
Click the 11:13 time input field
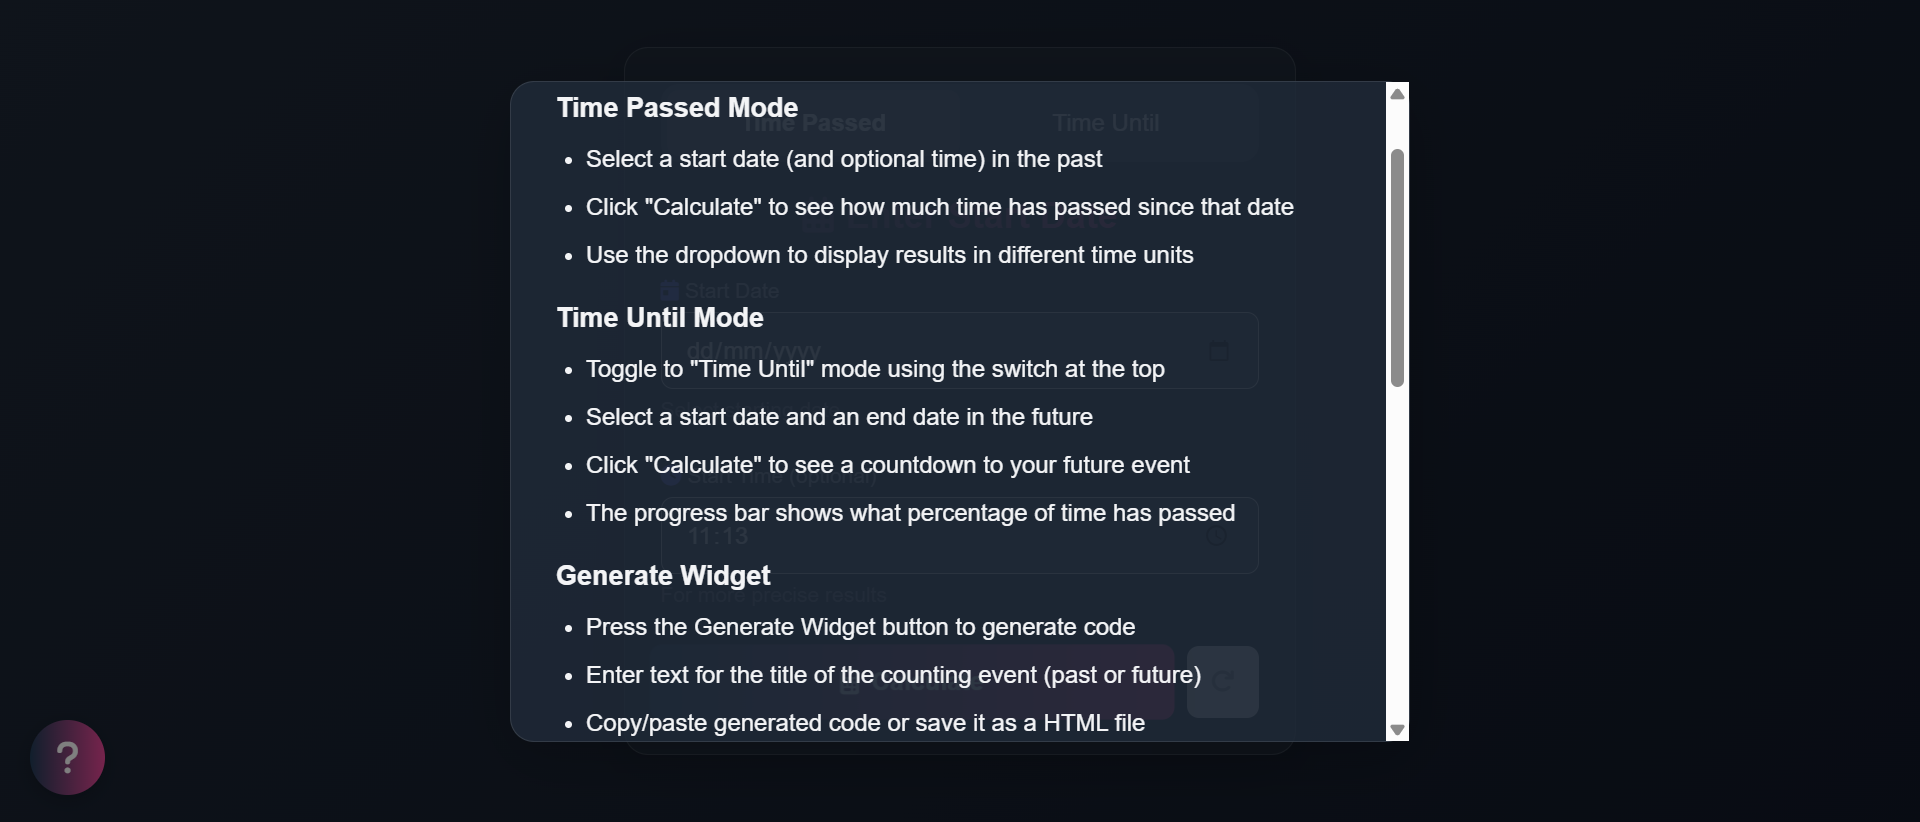900,537
